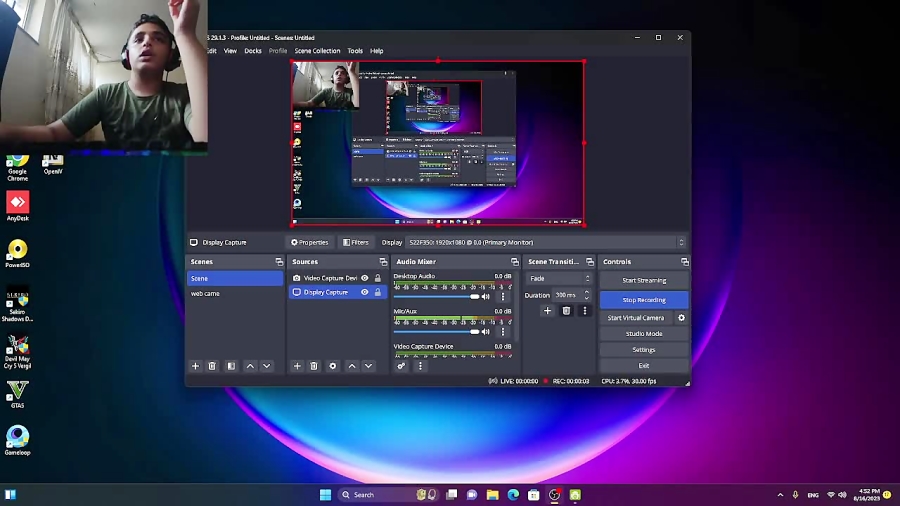Screen dimensions: 900x506
Task: Select the 'Scene' scene entry
Action: tap(235, 278)
